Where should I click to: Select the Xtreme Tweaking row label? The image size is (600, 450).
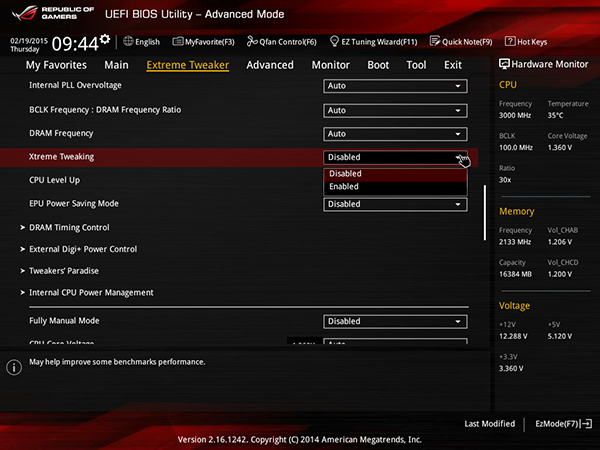tap(62, 157)
